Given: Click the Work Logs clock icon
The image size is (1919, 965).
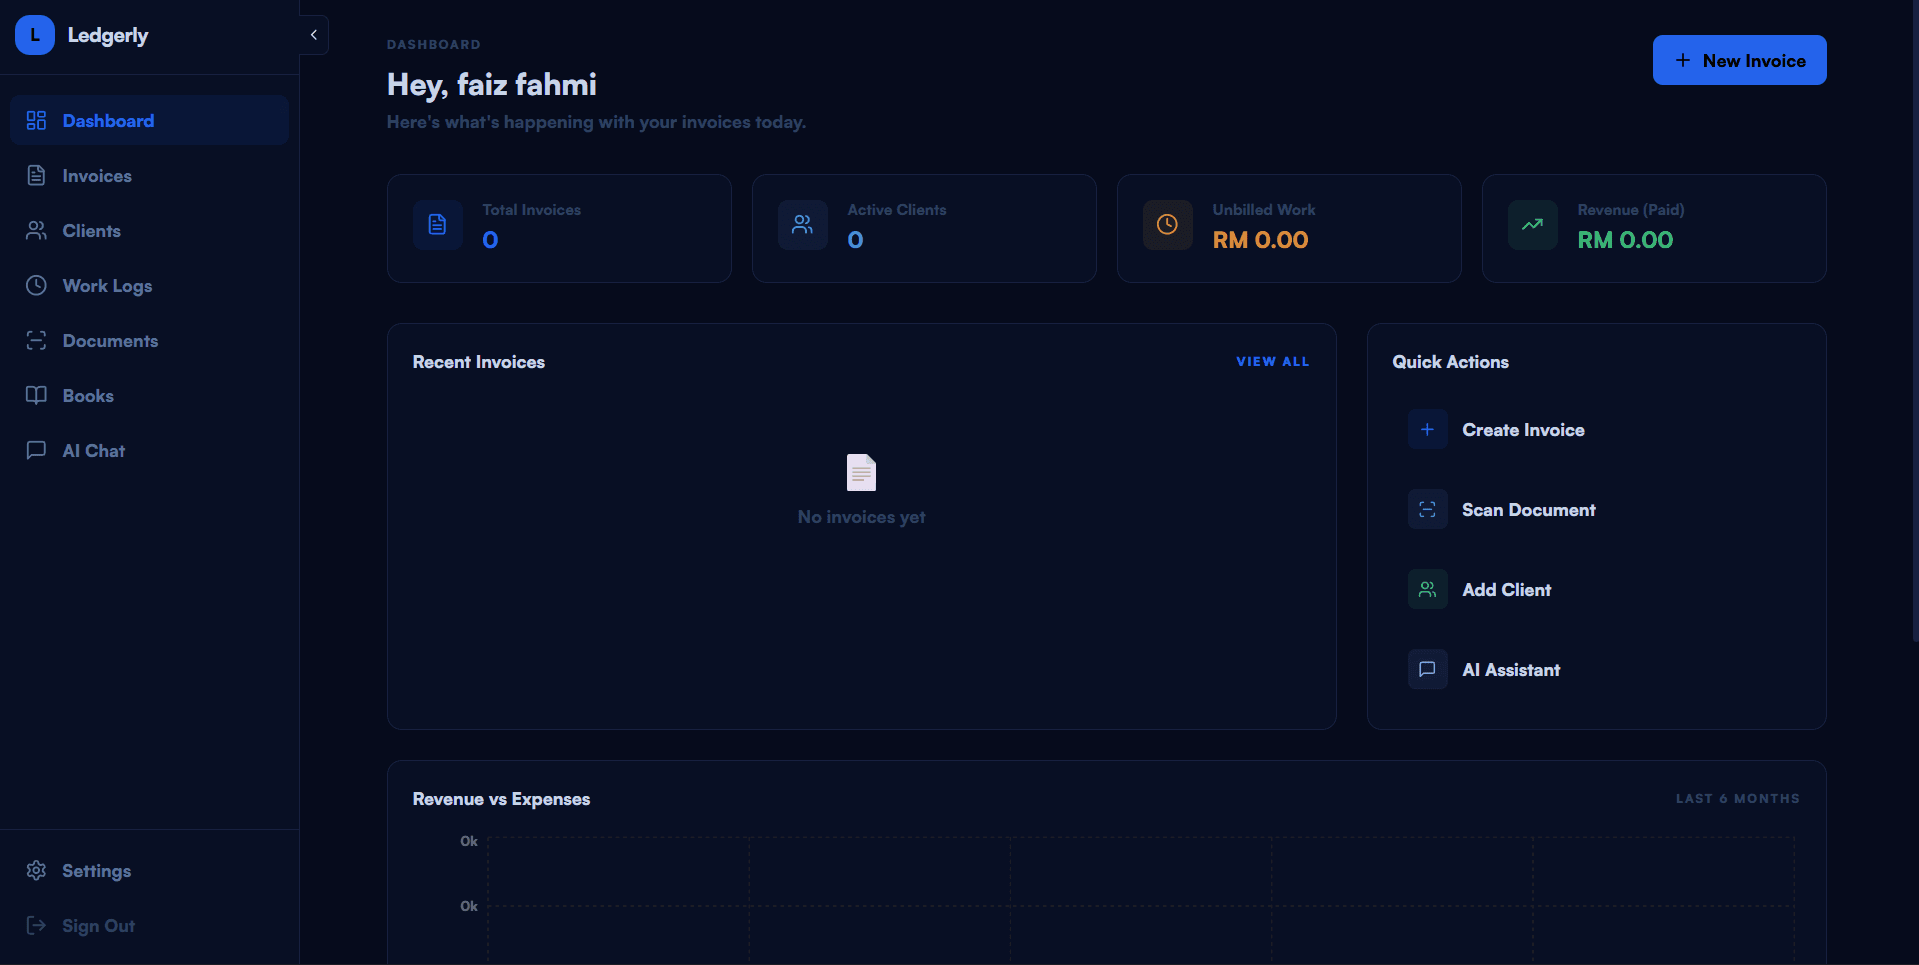Looking at the screenshot, I should coord(36,285).
